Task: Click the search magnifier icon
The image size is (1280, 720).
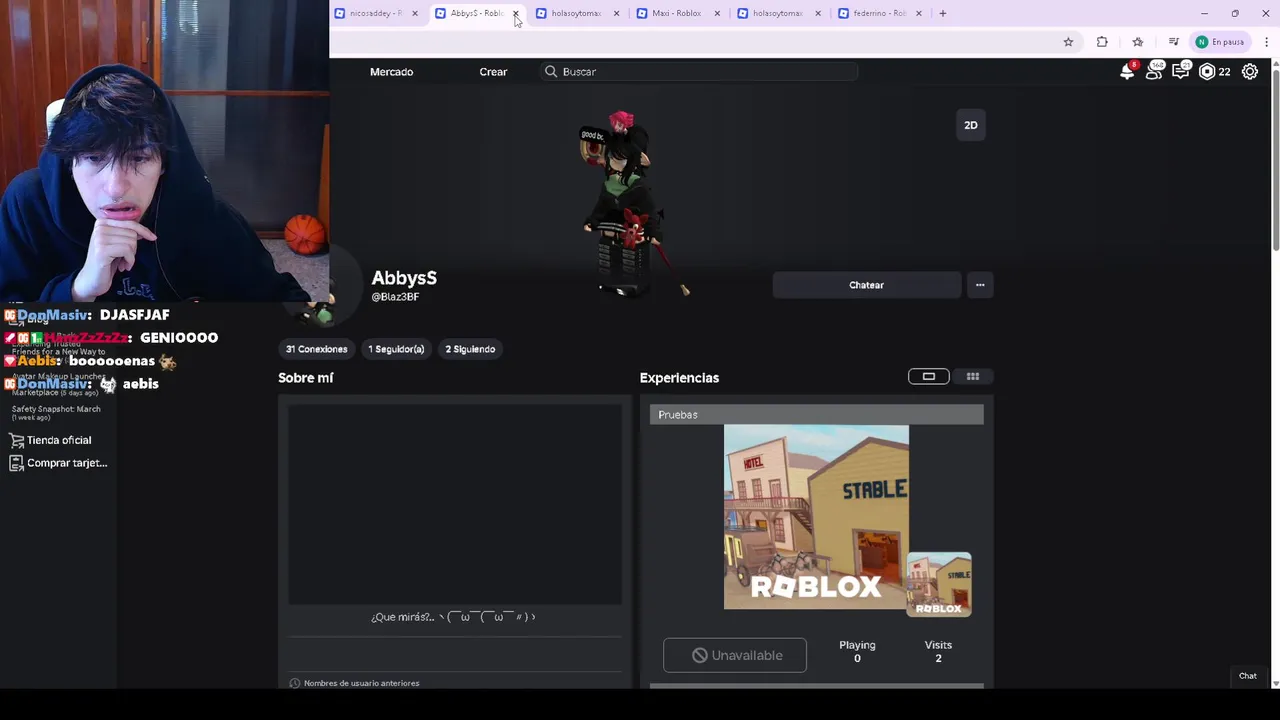Action: 551,72
